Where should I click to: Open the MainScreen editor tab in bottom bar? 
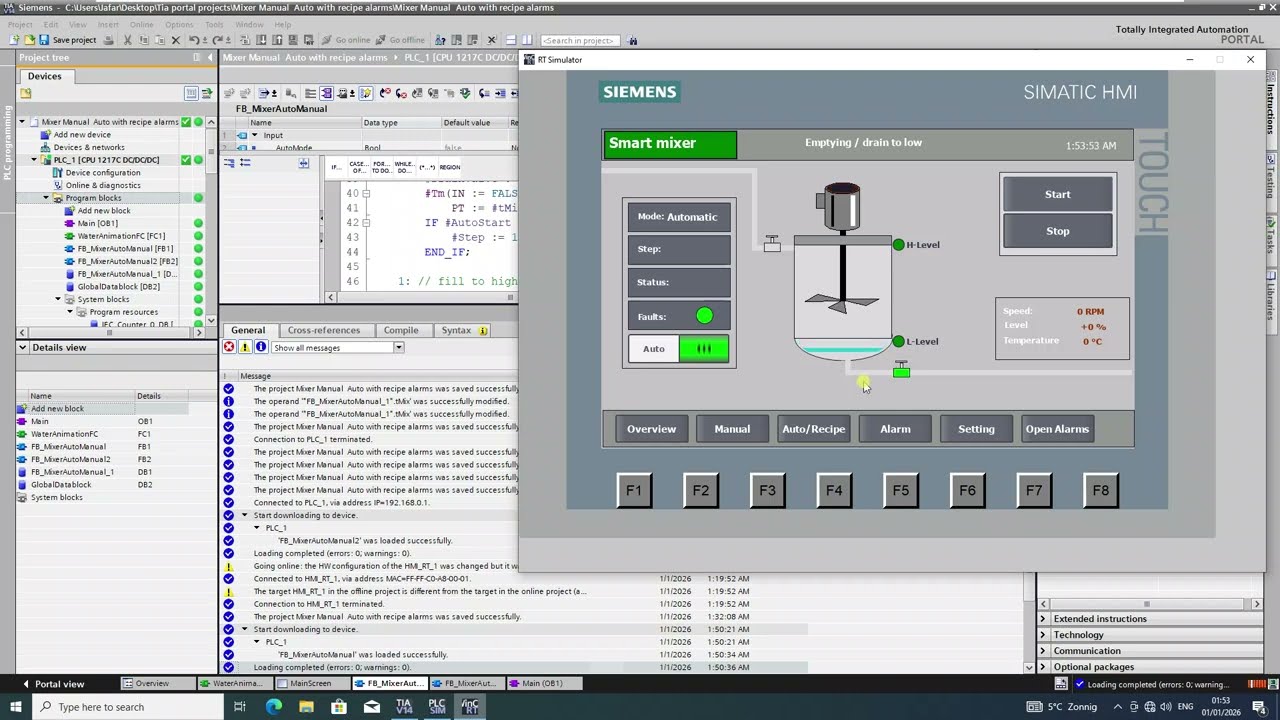(x=310, y=684)
